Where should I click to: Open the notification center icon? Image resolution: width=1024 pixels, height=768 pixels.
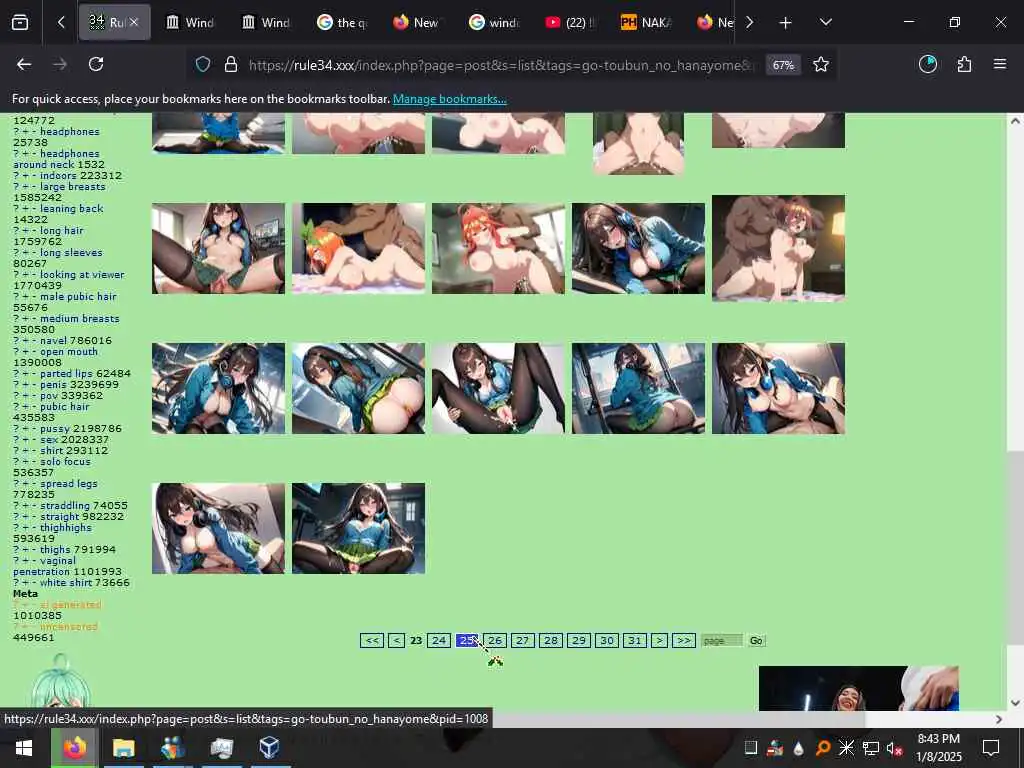[991, 748]
